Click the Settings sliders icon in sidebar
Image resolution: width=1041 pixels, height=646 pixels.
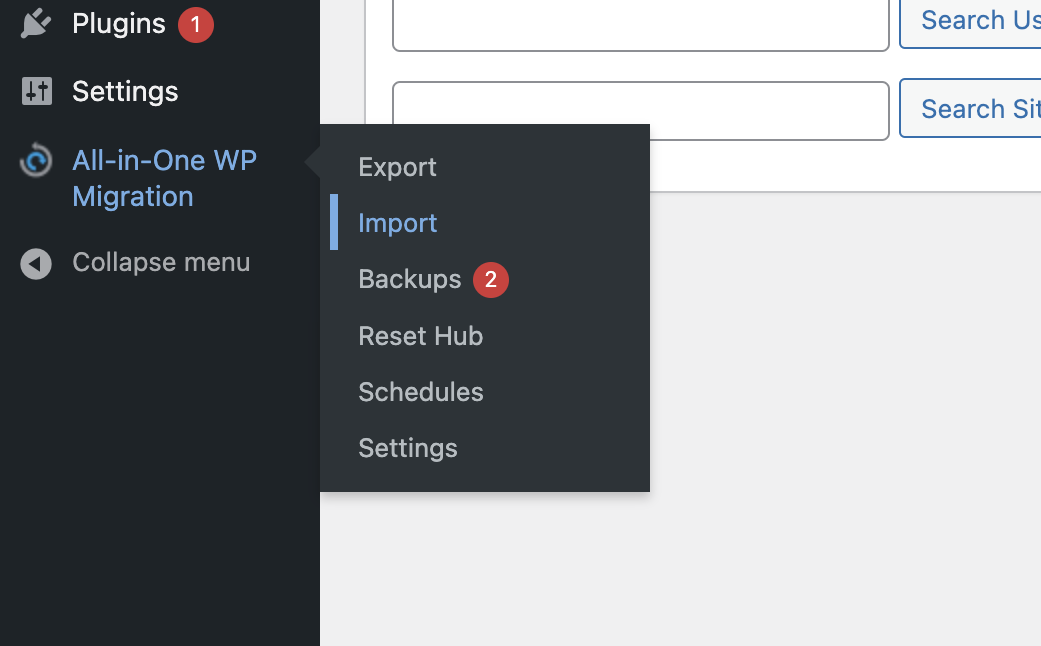point(36,92)
